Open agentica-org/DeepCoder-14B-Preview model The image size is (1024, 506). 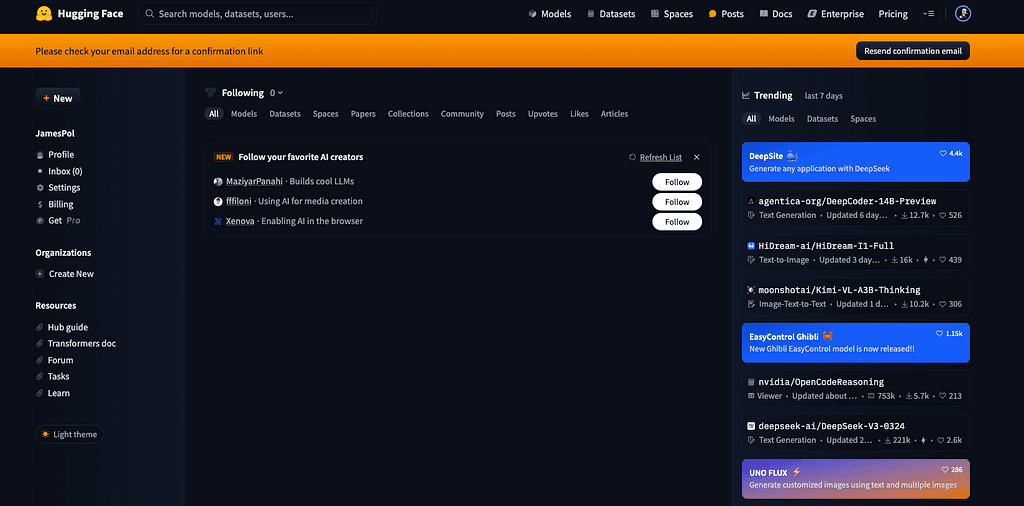856,208
